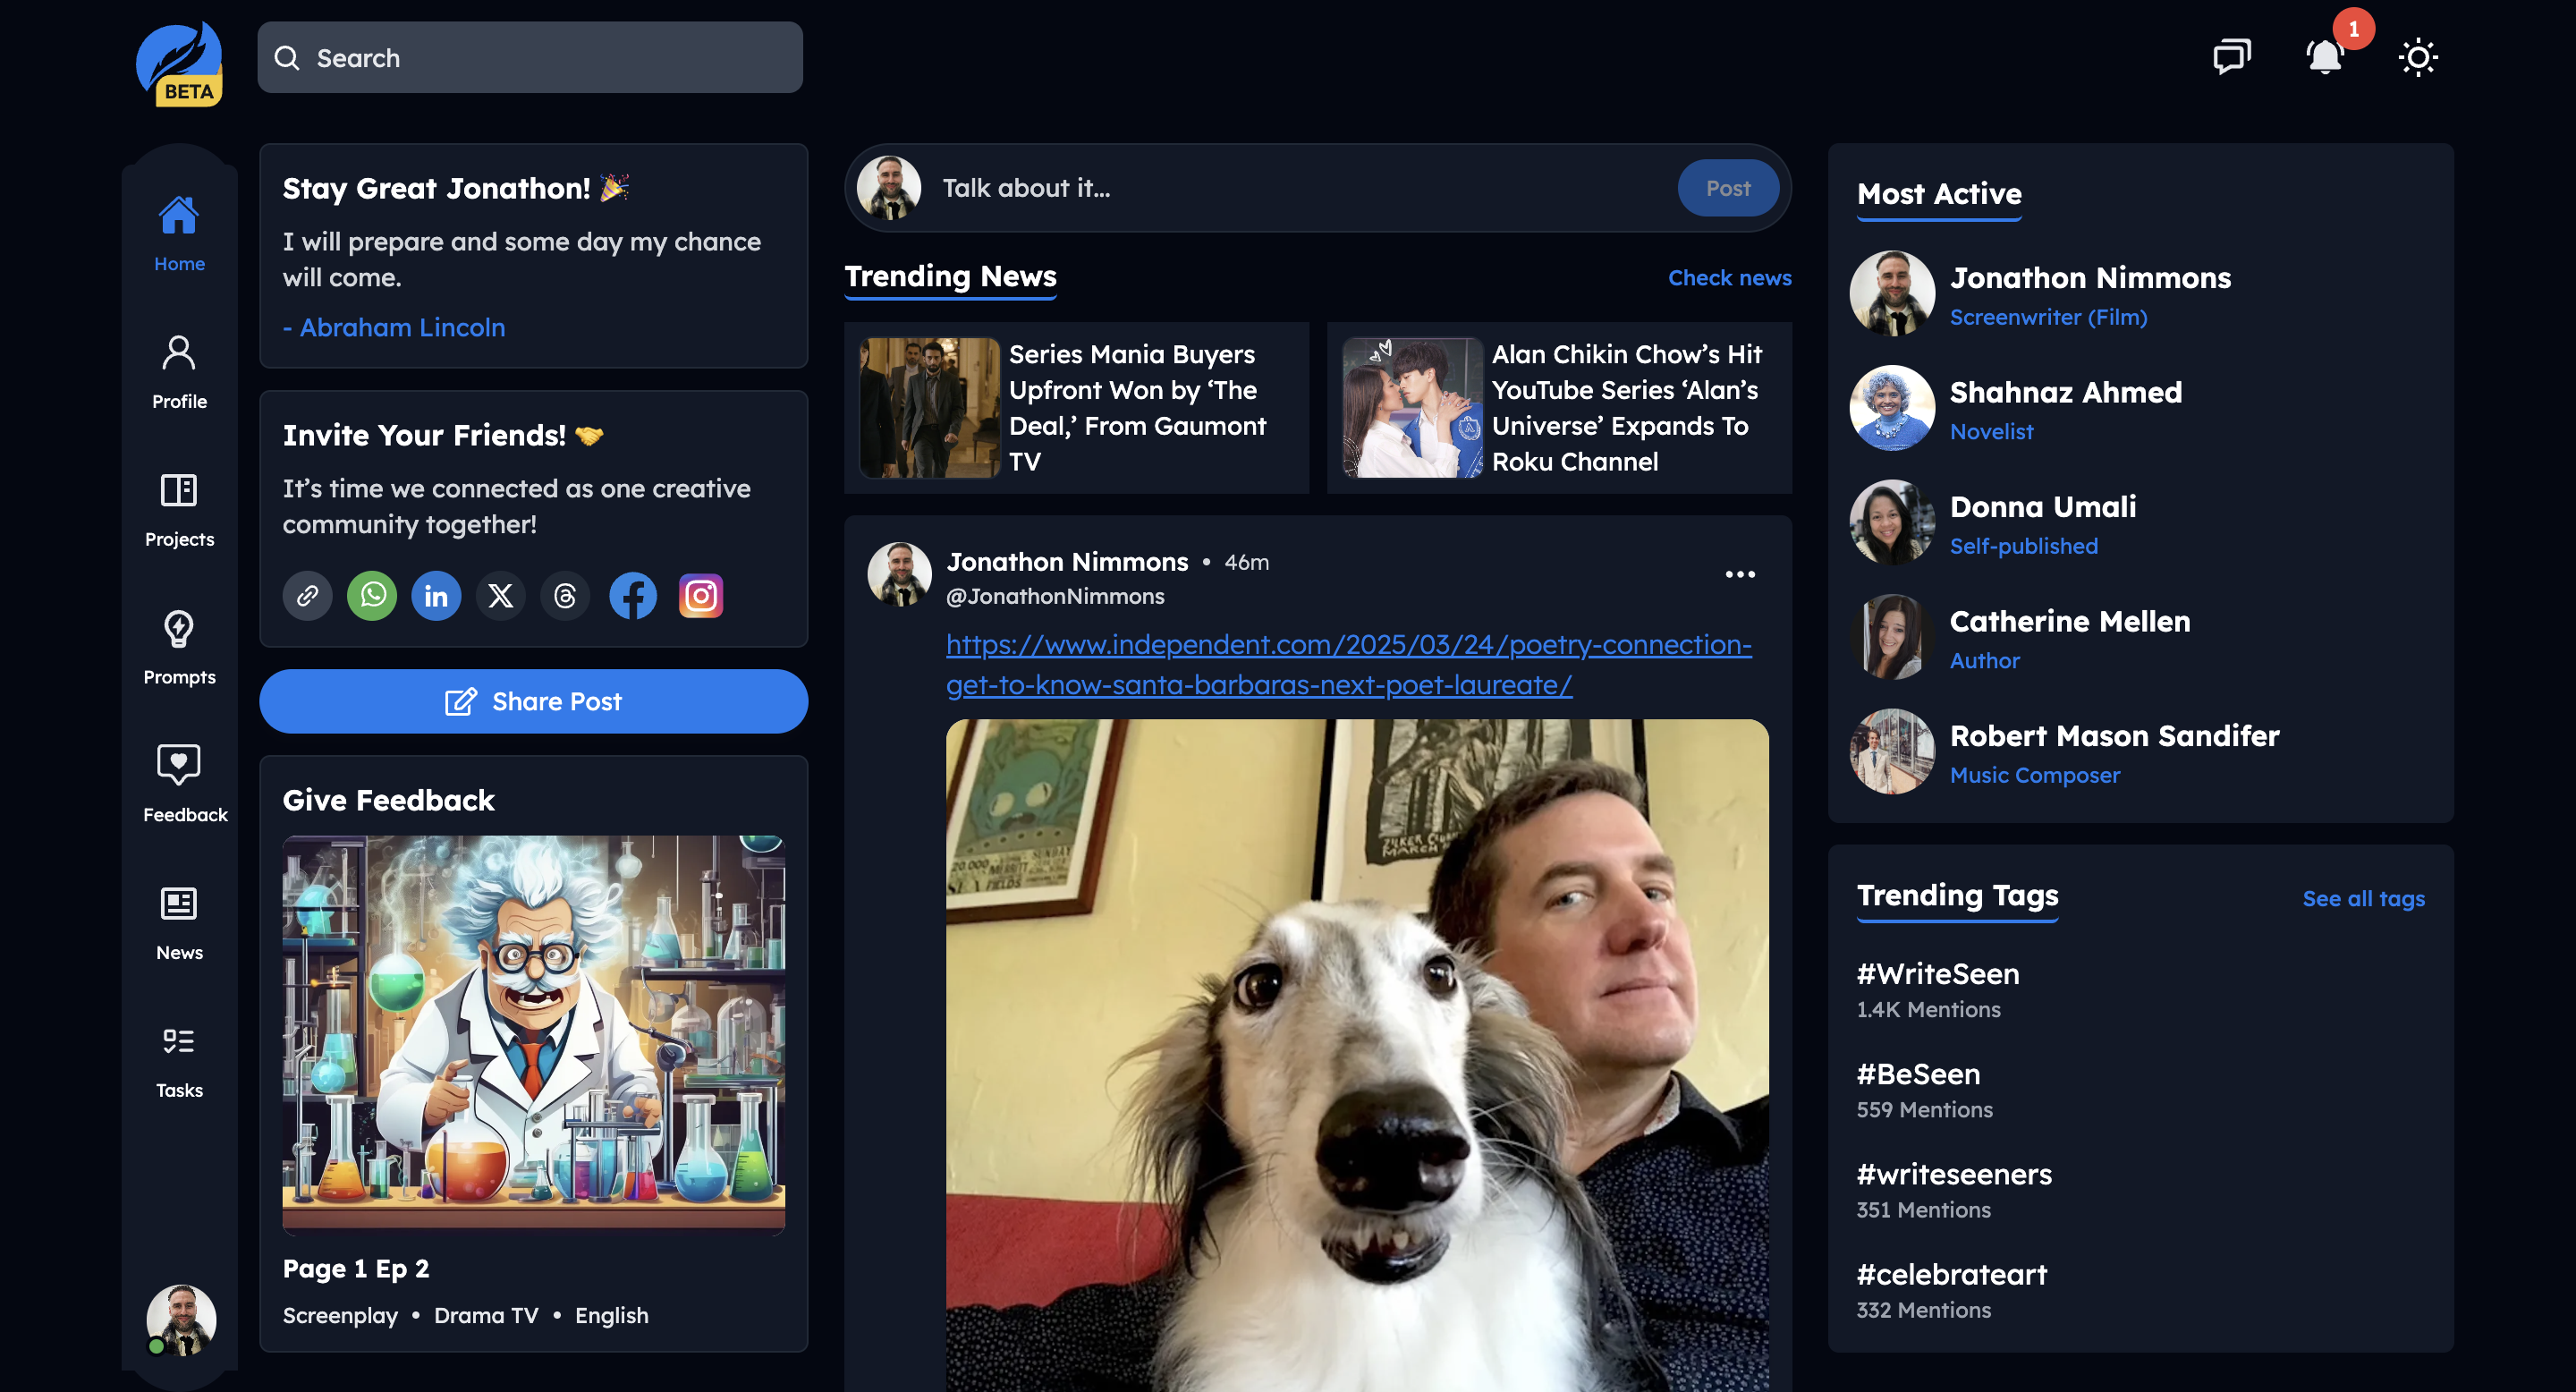Open the #writeseeners trending tag
2576x1392 pixels.
click(1954, 1173)
